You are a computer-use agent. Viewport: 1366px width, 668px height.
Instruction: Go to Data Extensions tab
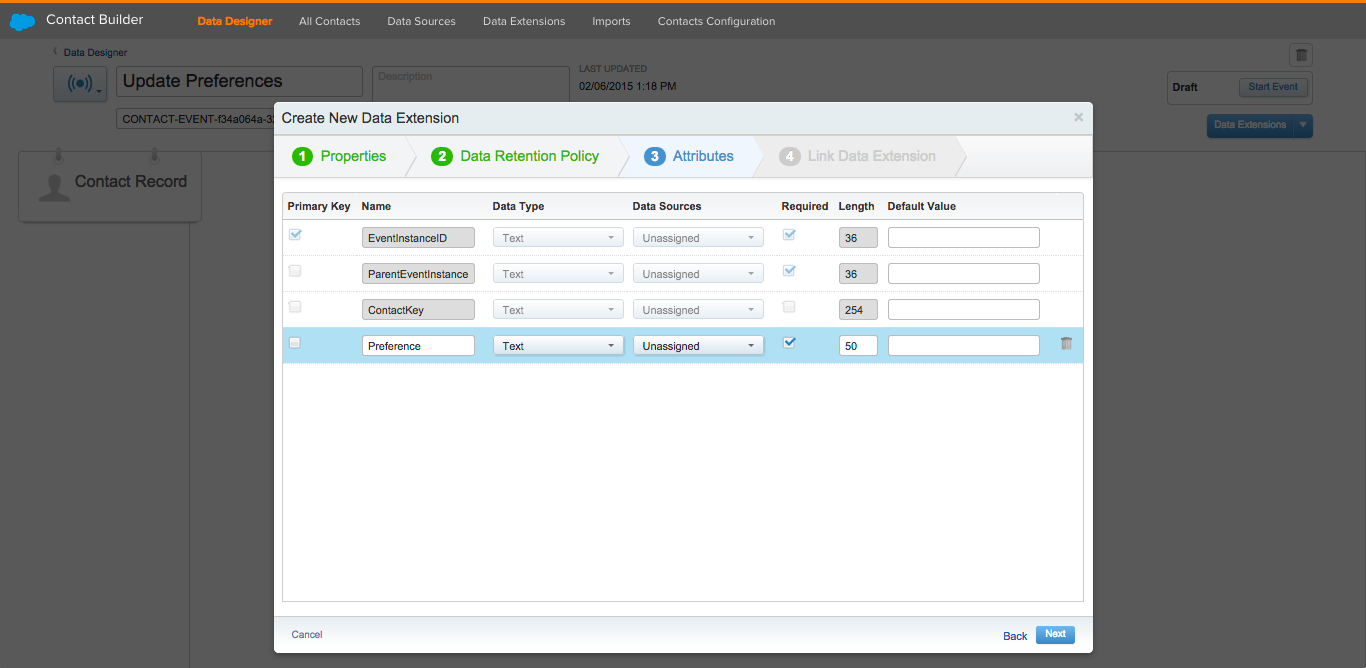pyautogui.click(x=524, y=21)
